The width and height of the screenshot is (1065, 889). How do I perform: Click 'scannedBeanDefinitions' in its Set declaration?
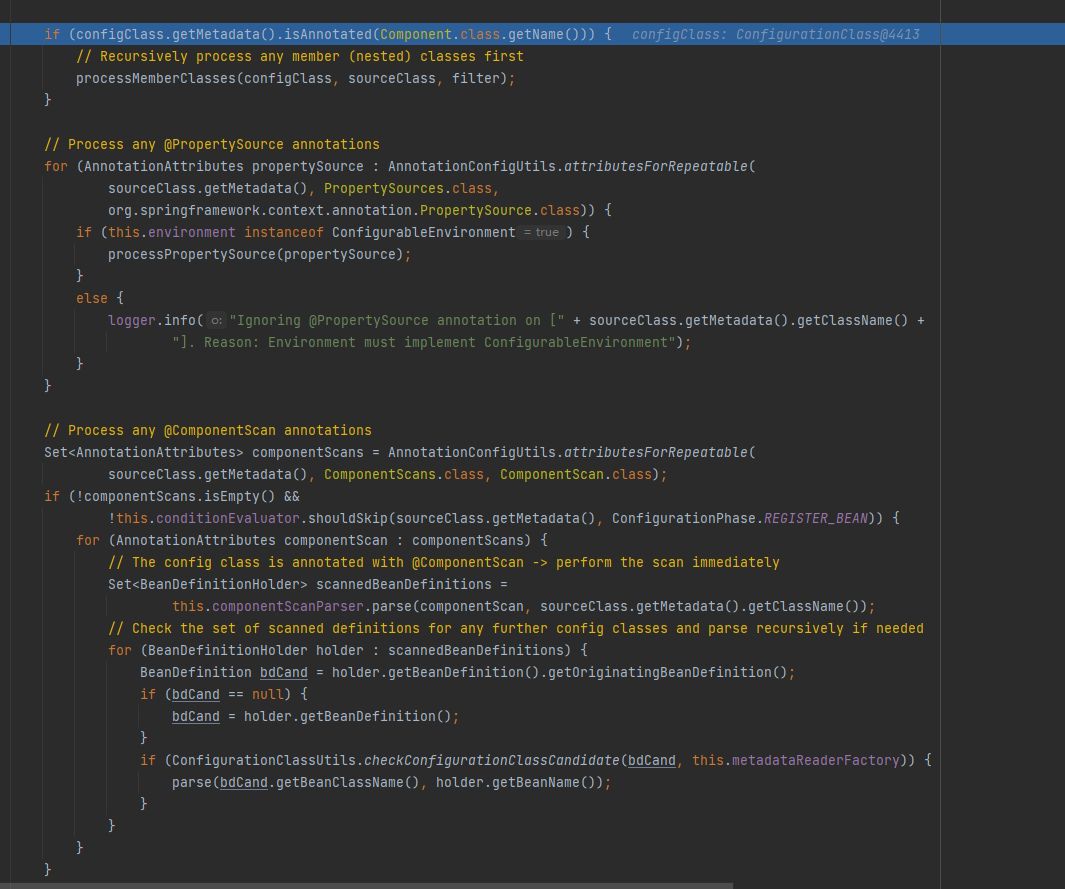coord(403,584)
